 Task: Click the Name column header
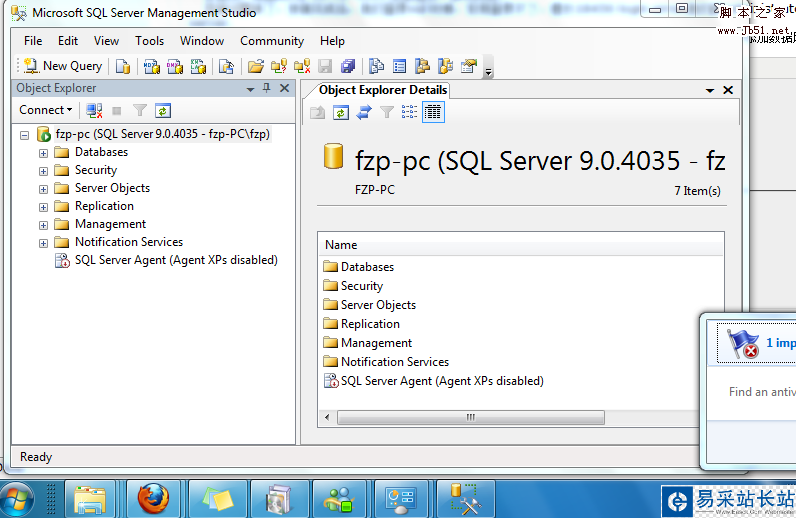tap(521, 245)
